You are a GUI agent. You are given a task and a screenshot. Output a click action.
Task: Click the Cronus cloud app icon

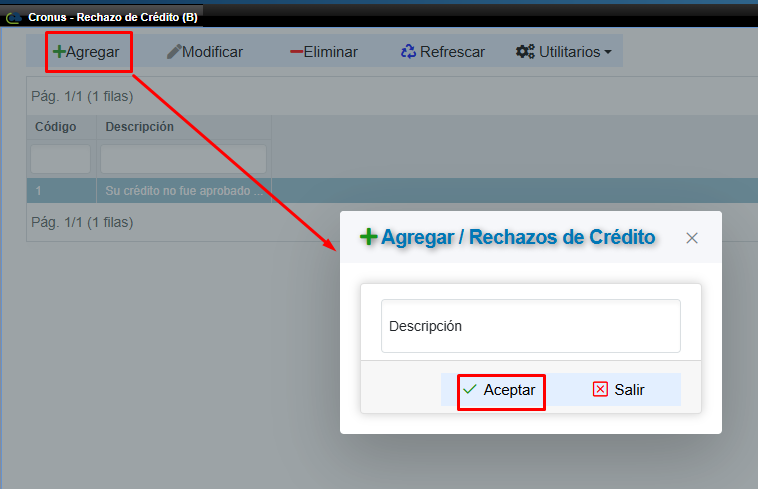pos(14,18)
